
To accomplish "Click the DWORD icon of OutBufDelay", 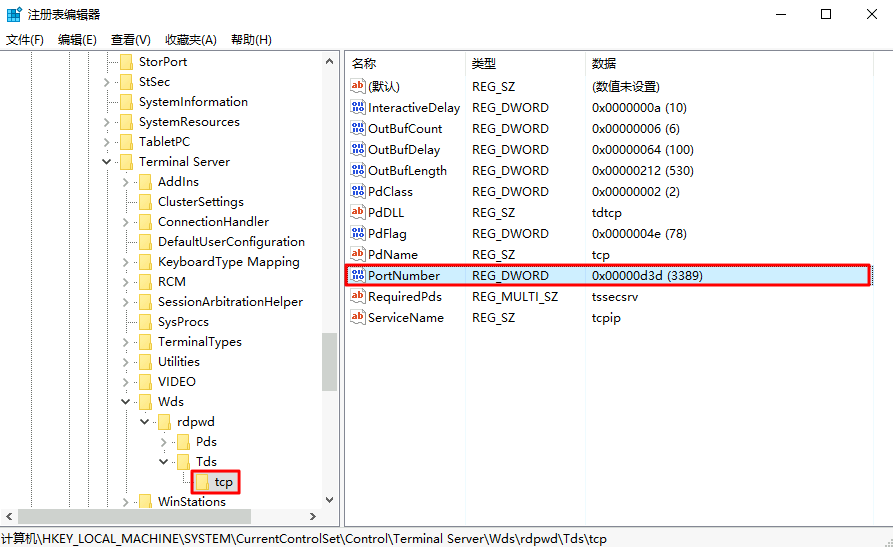I will coord(358,149).
